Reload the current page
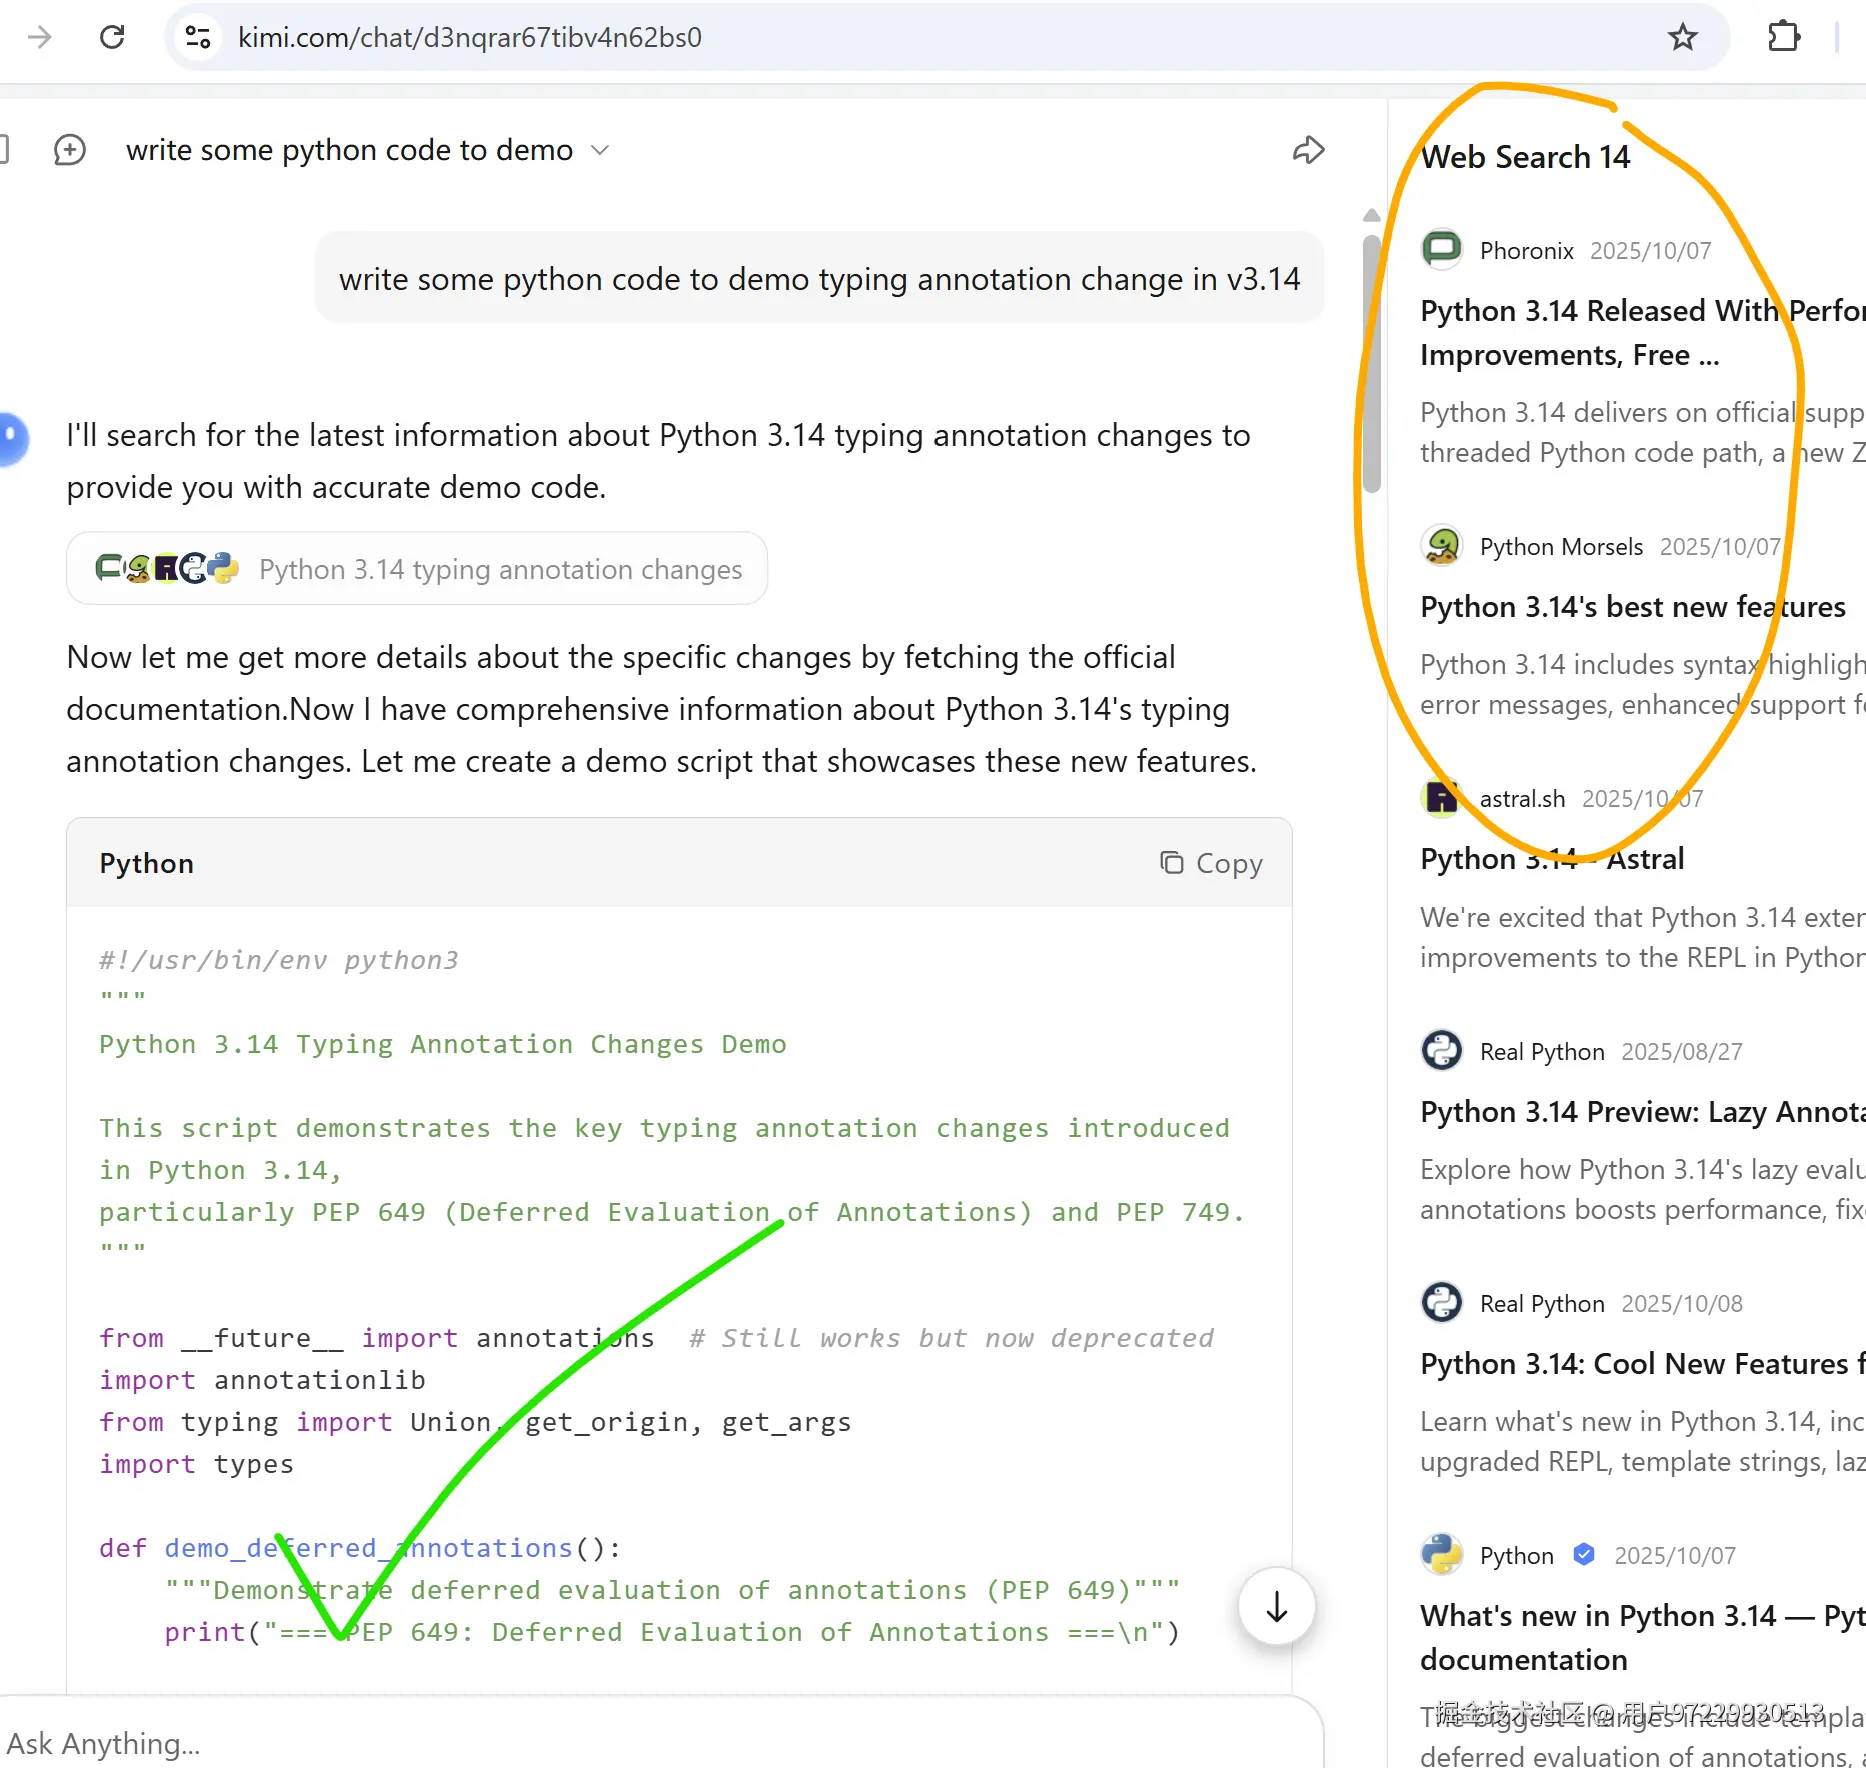Screen dimensions: 1866x1768 click(112, 38)
